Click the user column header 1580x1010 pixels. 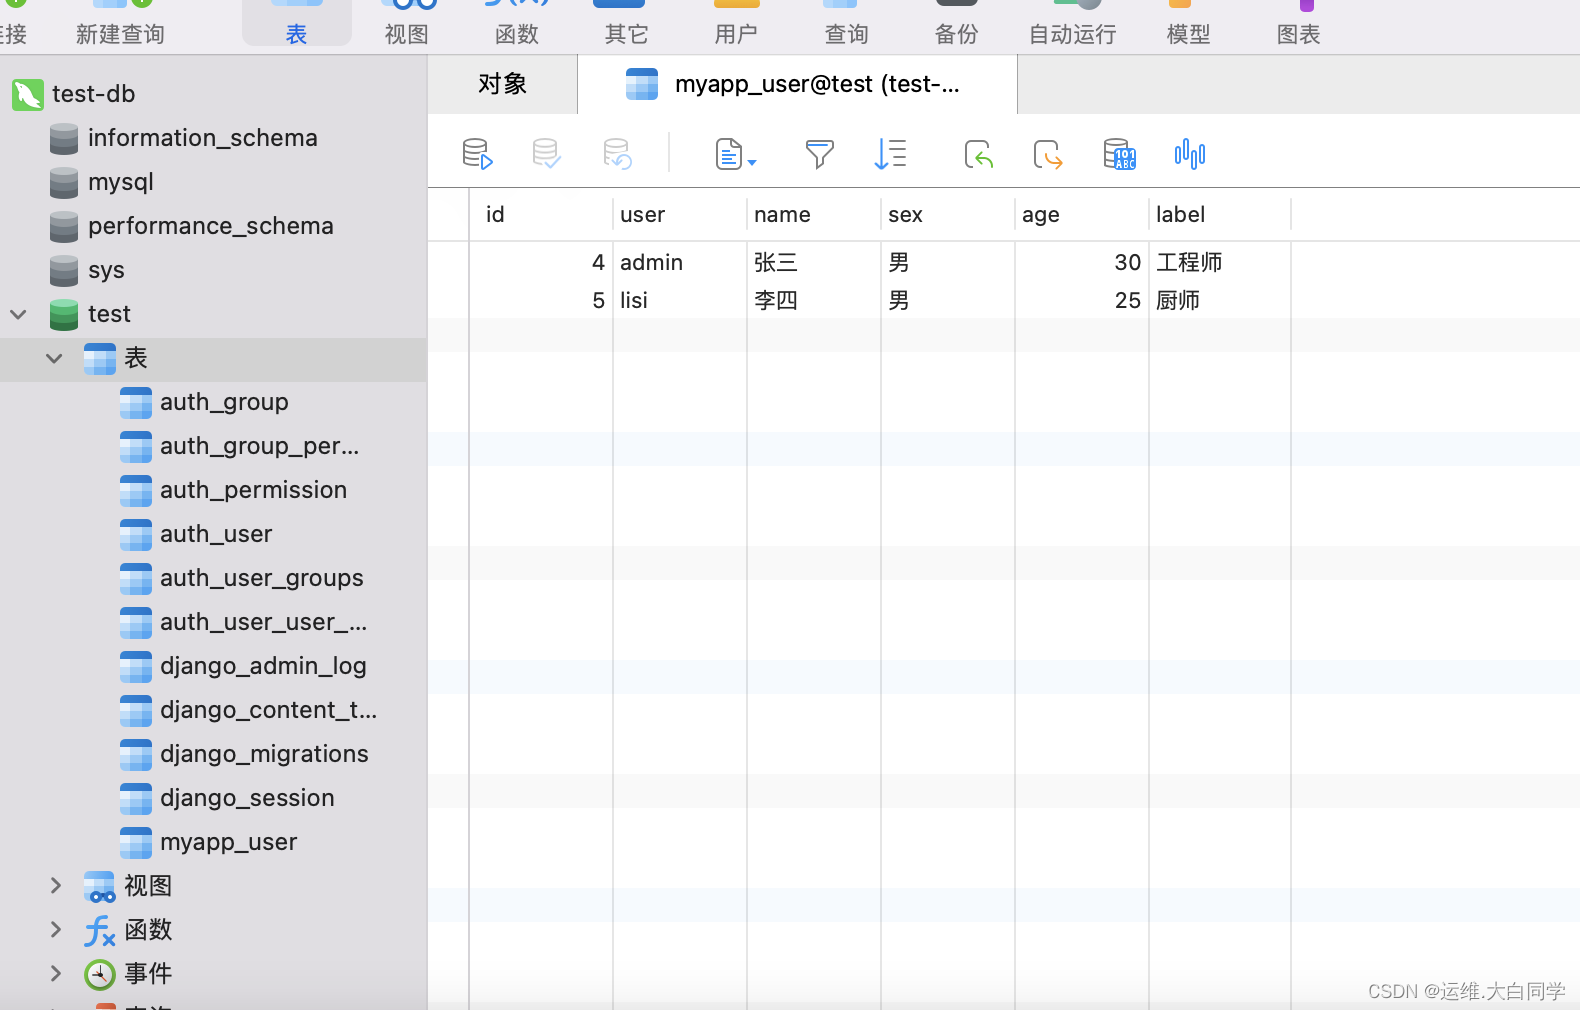(680, 215)
